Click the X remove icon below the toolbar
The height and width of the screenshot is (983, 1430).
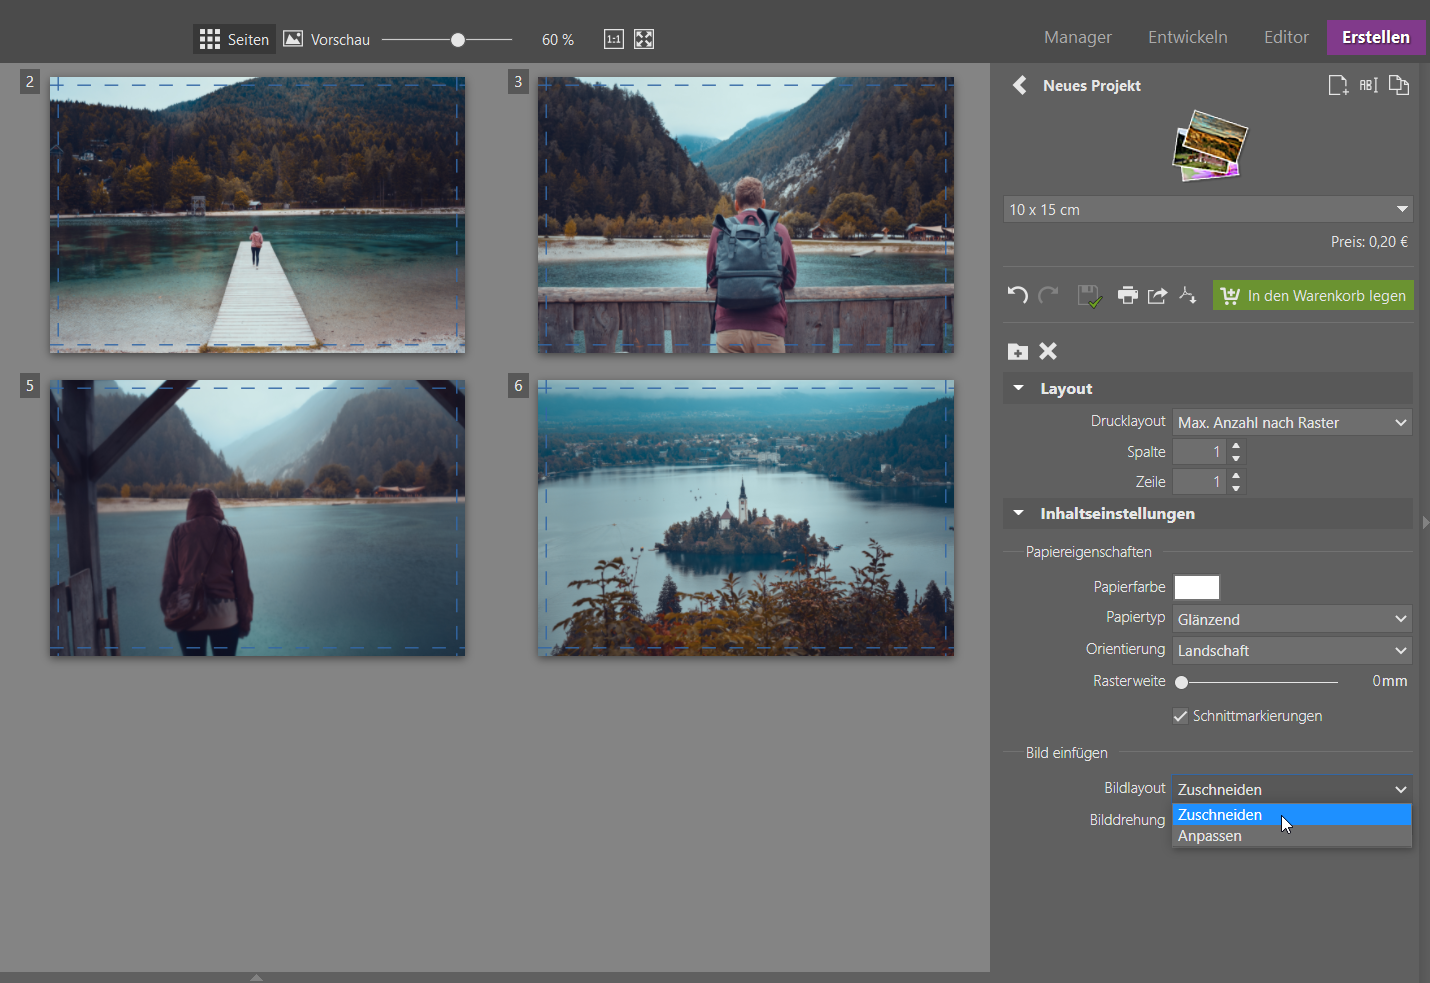[x=1048, y=351]
